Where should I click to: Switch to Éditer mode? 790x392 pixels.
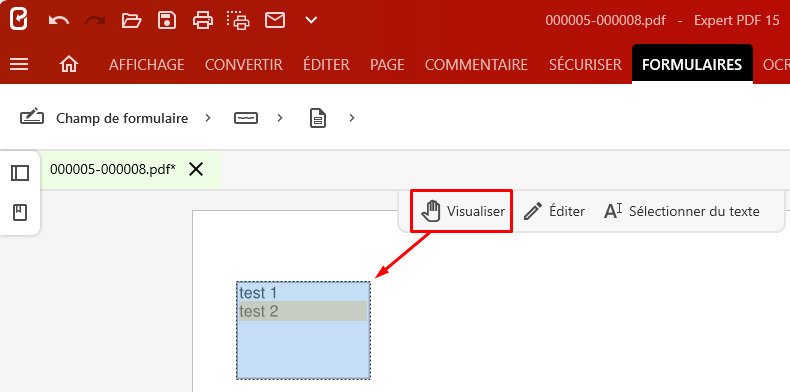click(x=554, y=211)
